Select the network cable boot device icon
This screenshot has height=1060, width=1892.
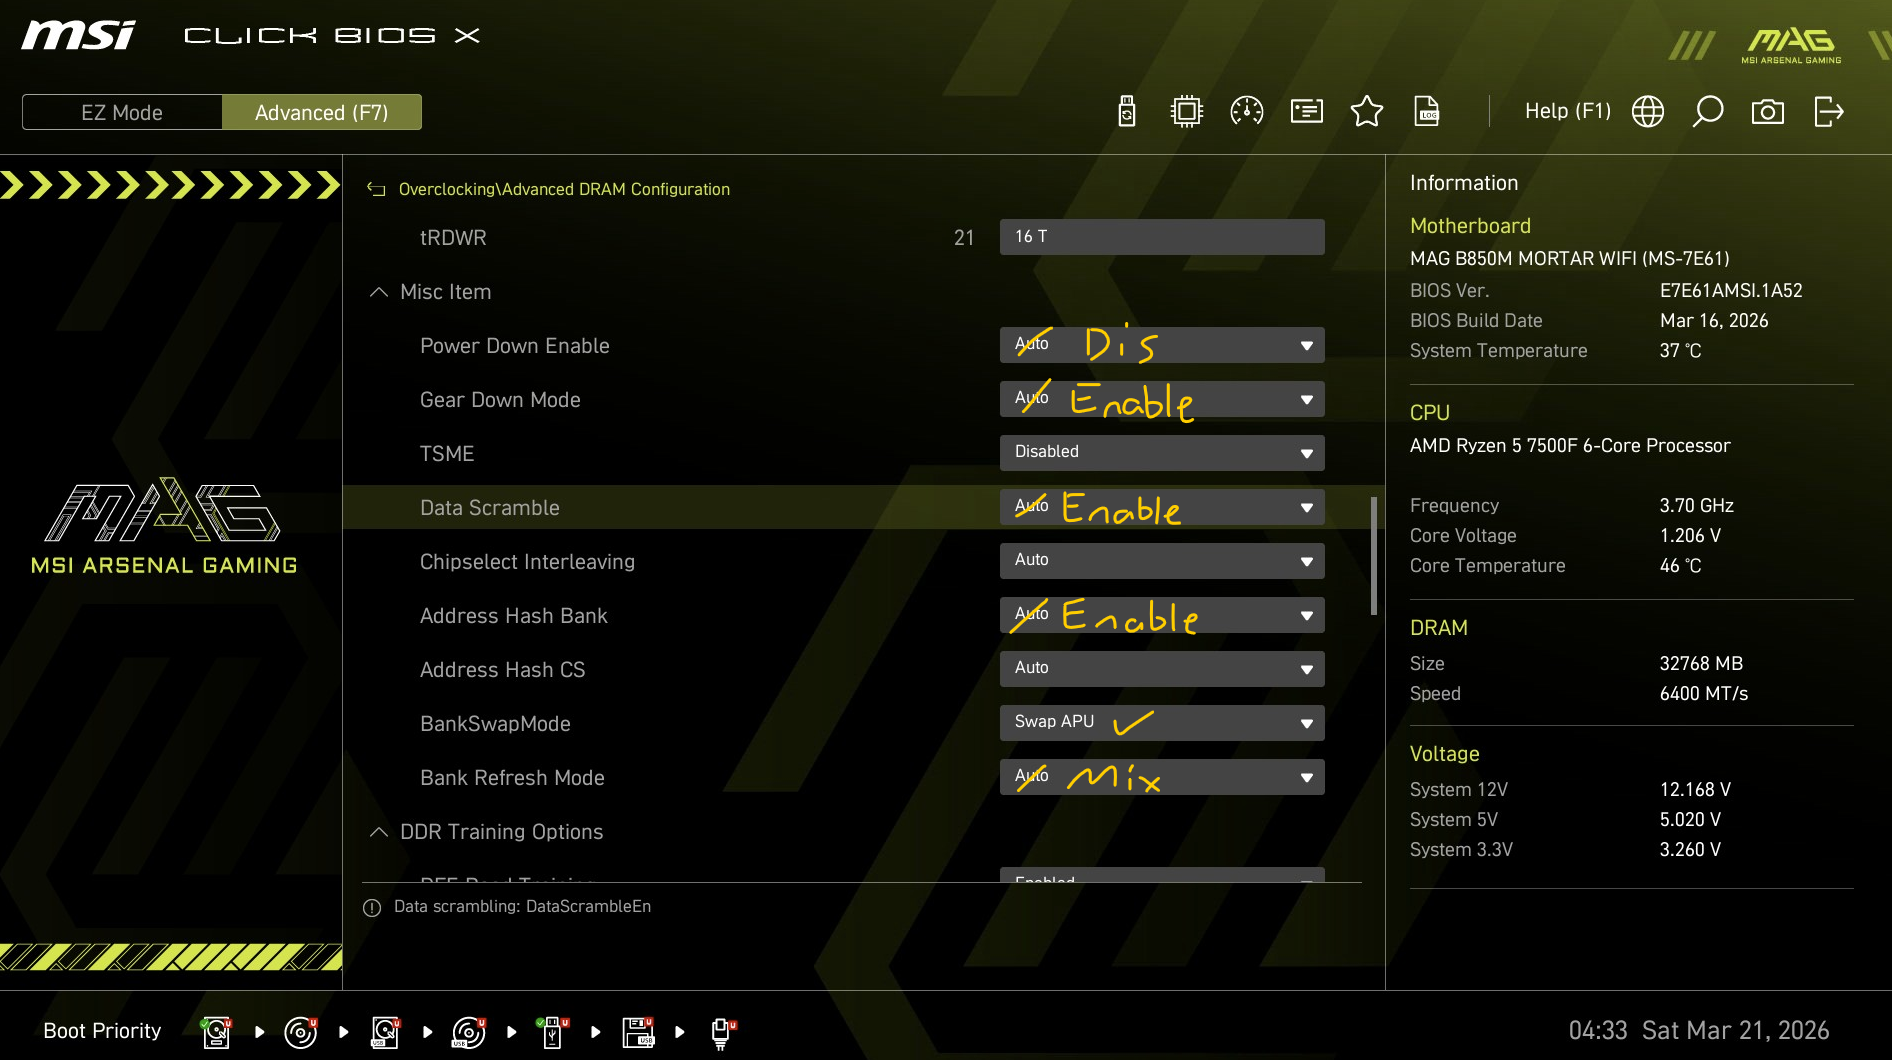tap(722, 1033)
